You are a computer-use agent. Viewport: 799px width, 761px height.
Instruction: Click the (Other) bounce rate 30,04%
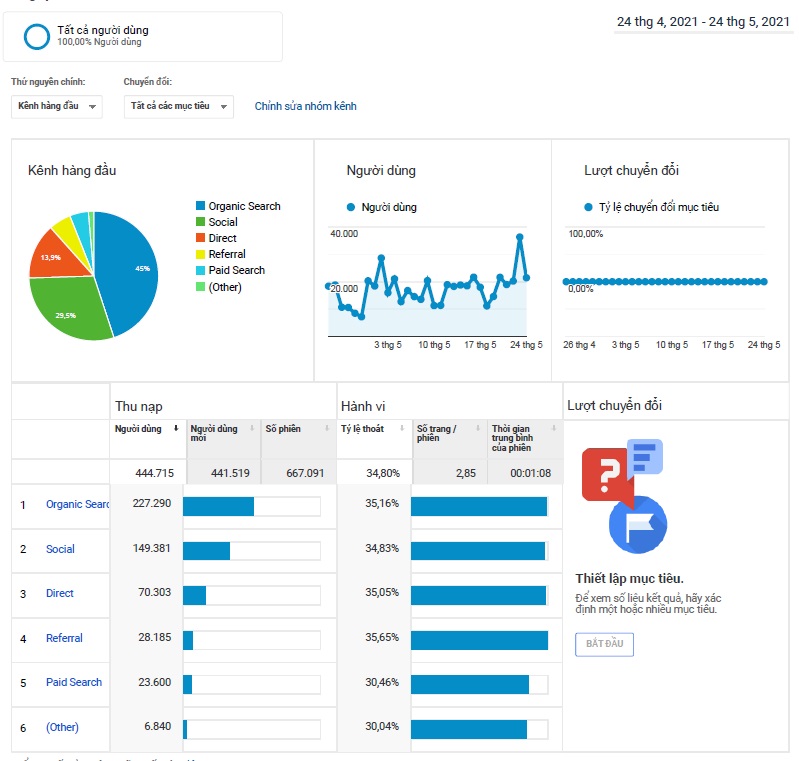[382, 726]
